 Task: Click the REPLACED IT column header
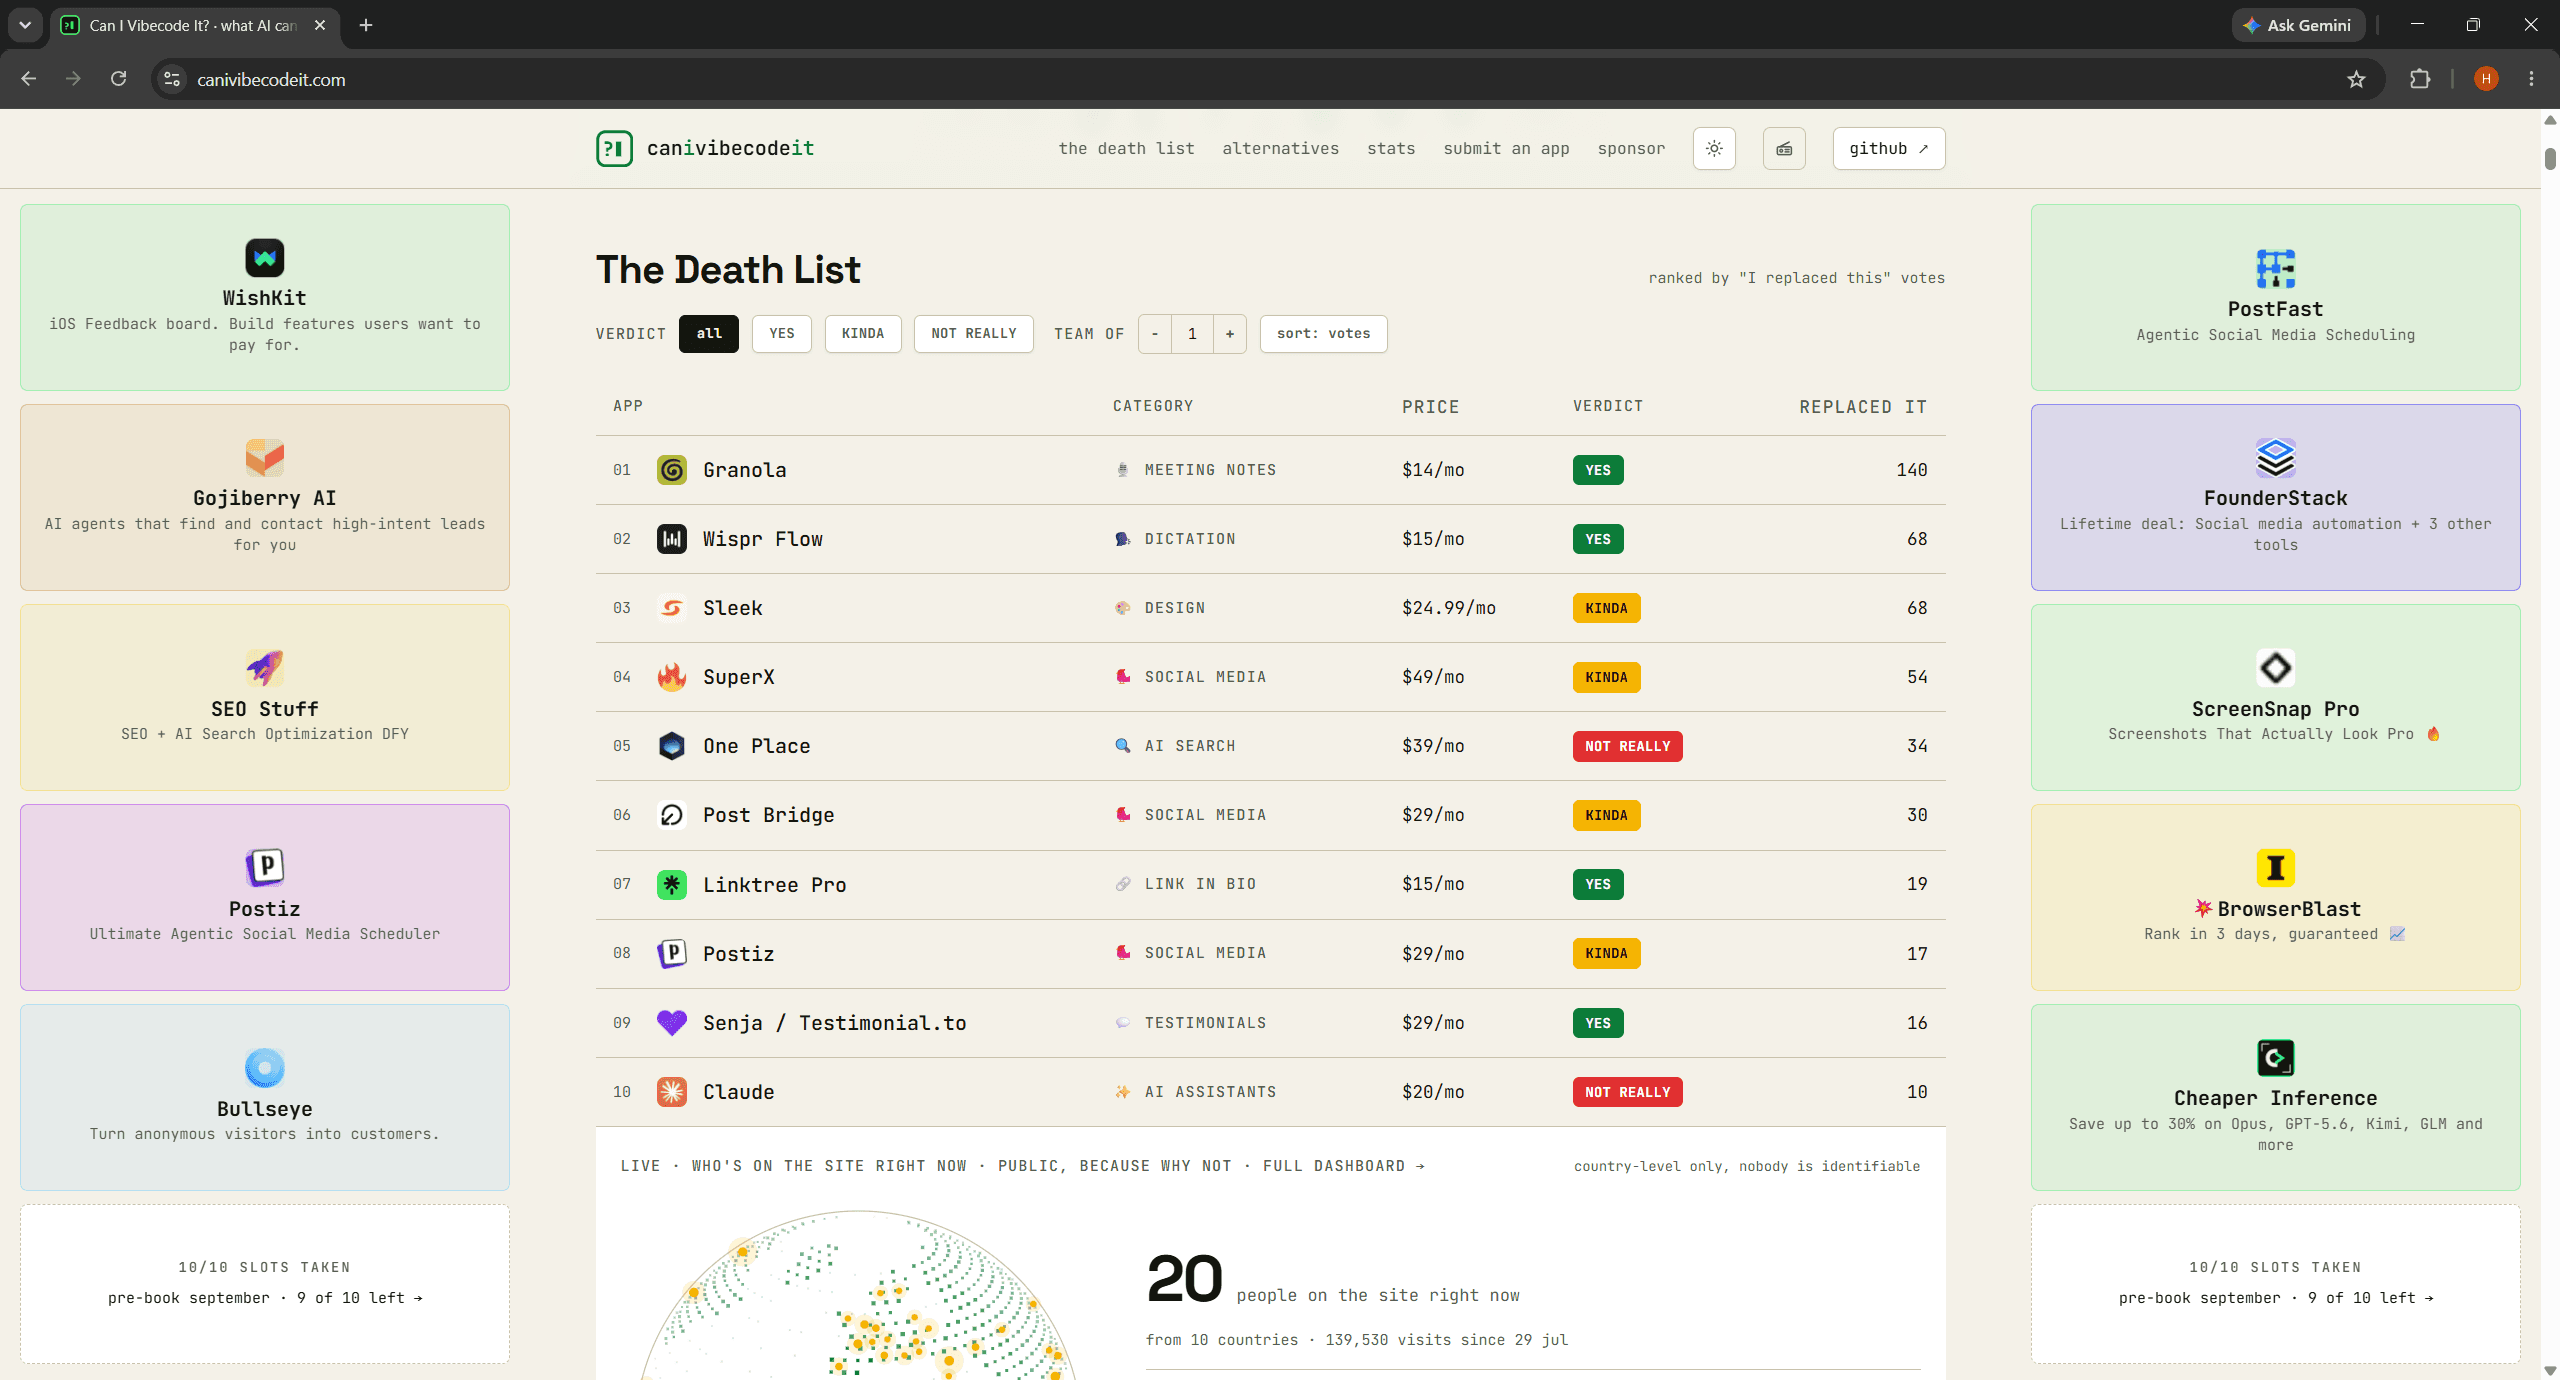click(1863, 407)
